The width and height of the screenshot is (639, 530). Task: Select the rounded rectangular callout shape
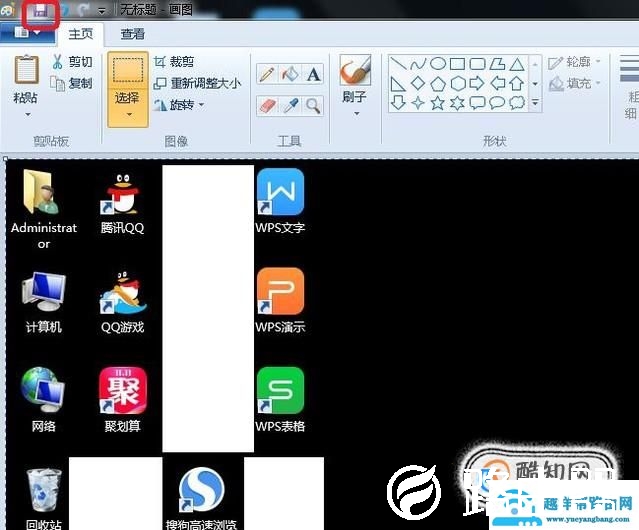point(477,103)
